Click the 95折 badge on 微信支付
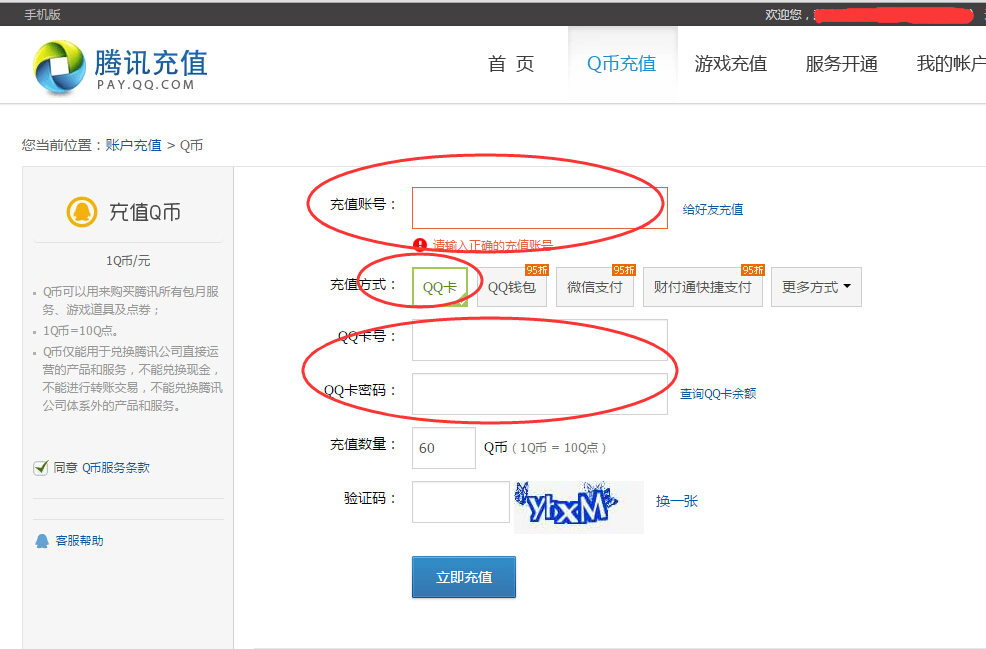Viewport: 986px width, 649px height. 624,270
